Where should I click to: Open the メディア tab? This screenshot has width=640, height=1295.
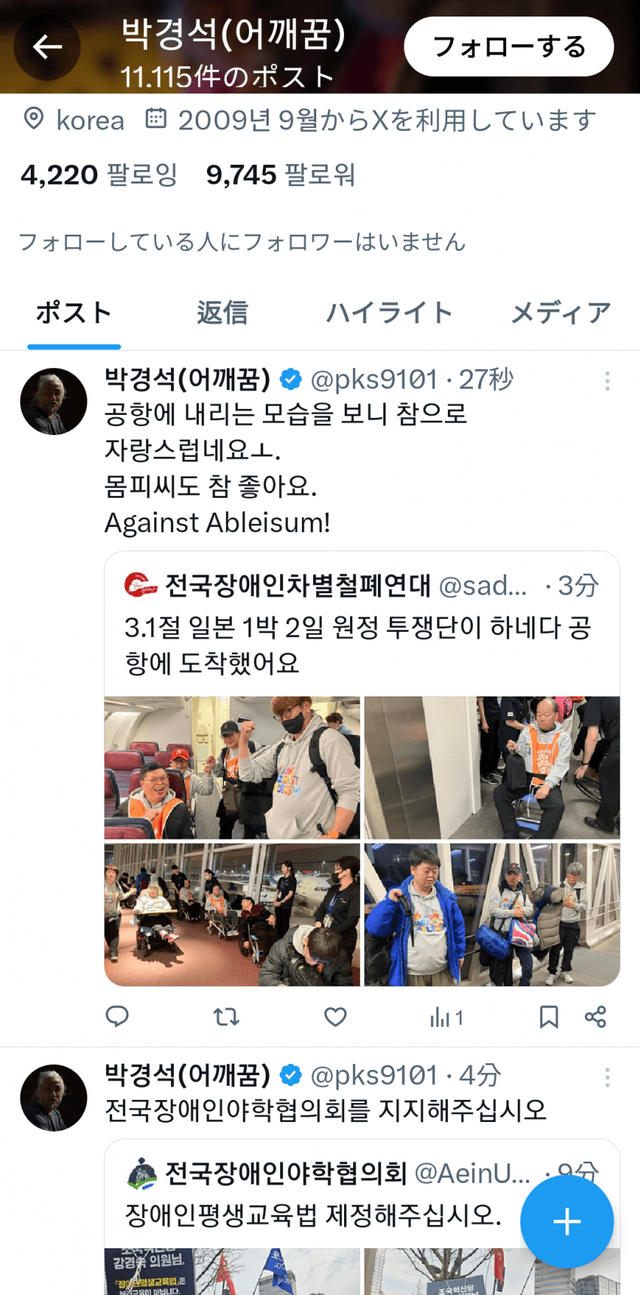[561, 312]
